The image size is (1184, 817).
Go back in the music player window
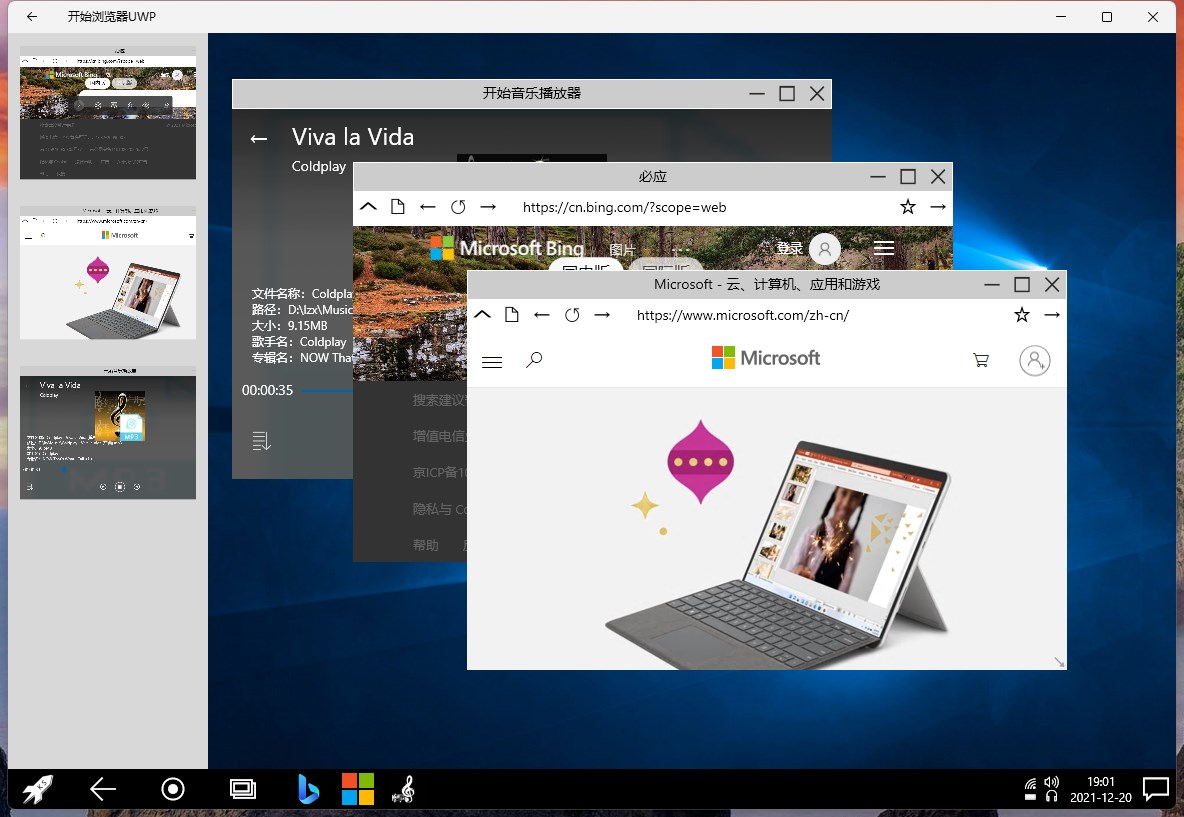(x=259, y=139)
